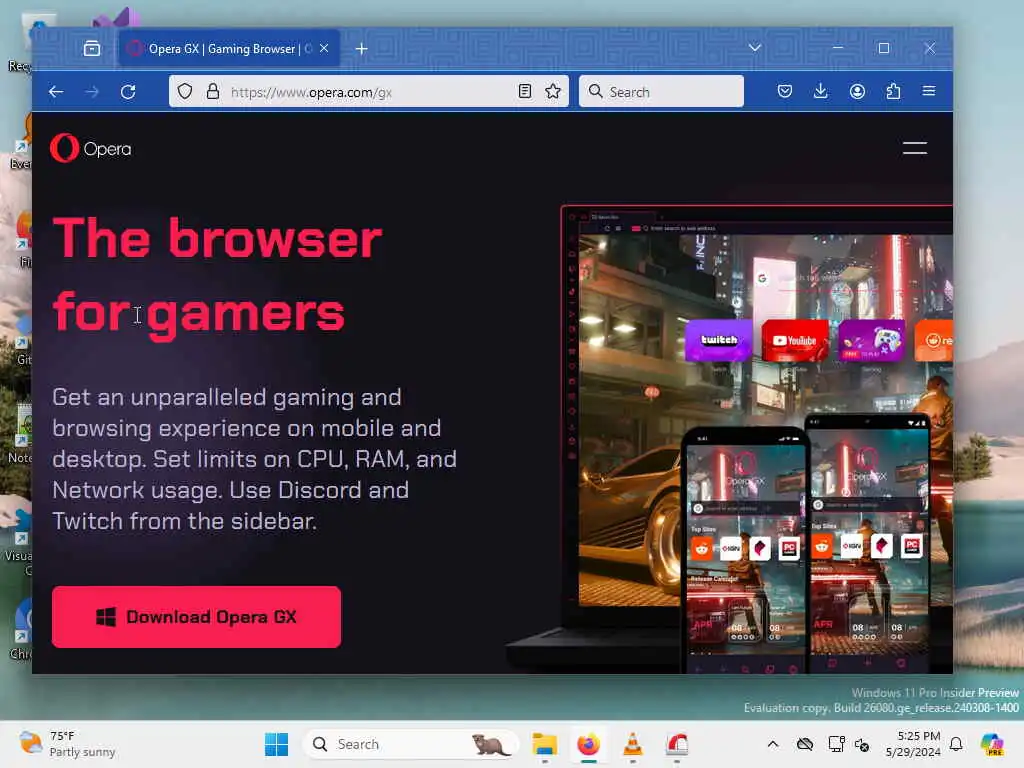Open the Downloads panel icon
Screen dimensions: 1024x768
click(x=821, y=91)
